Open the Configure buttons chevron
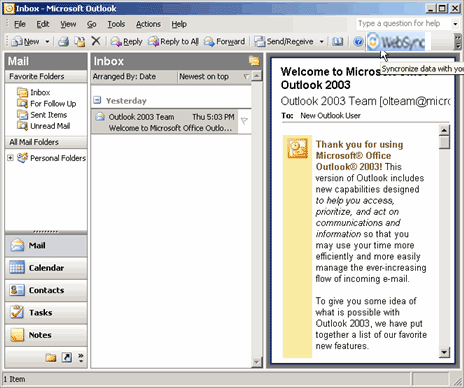This screenshot has width=464, height=388. click(x=81, y=358)
